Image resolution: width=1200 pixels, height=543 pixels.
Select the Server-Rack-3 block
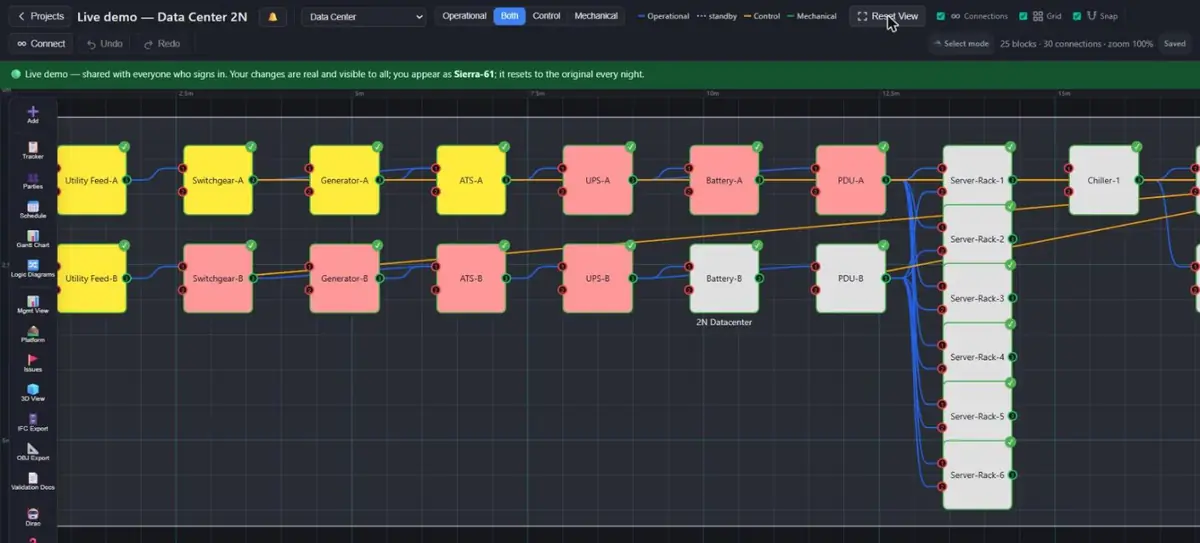pos(977,298)
